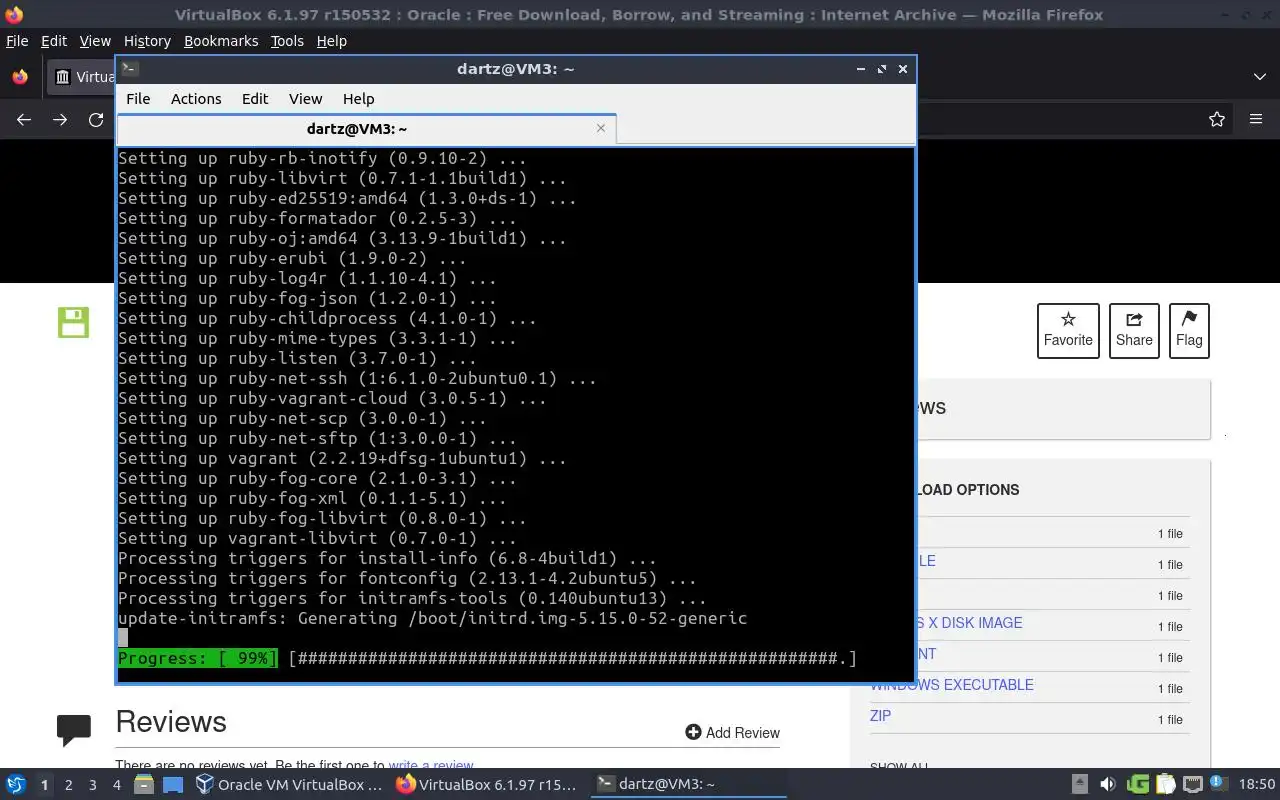
Task: Switch to workspace 4
Action: coord(117,785)
